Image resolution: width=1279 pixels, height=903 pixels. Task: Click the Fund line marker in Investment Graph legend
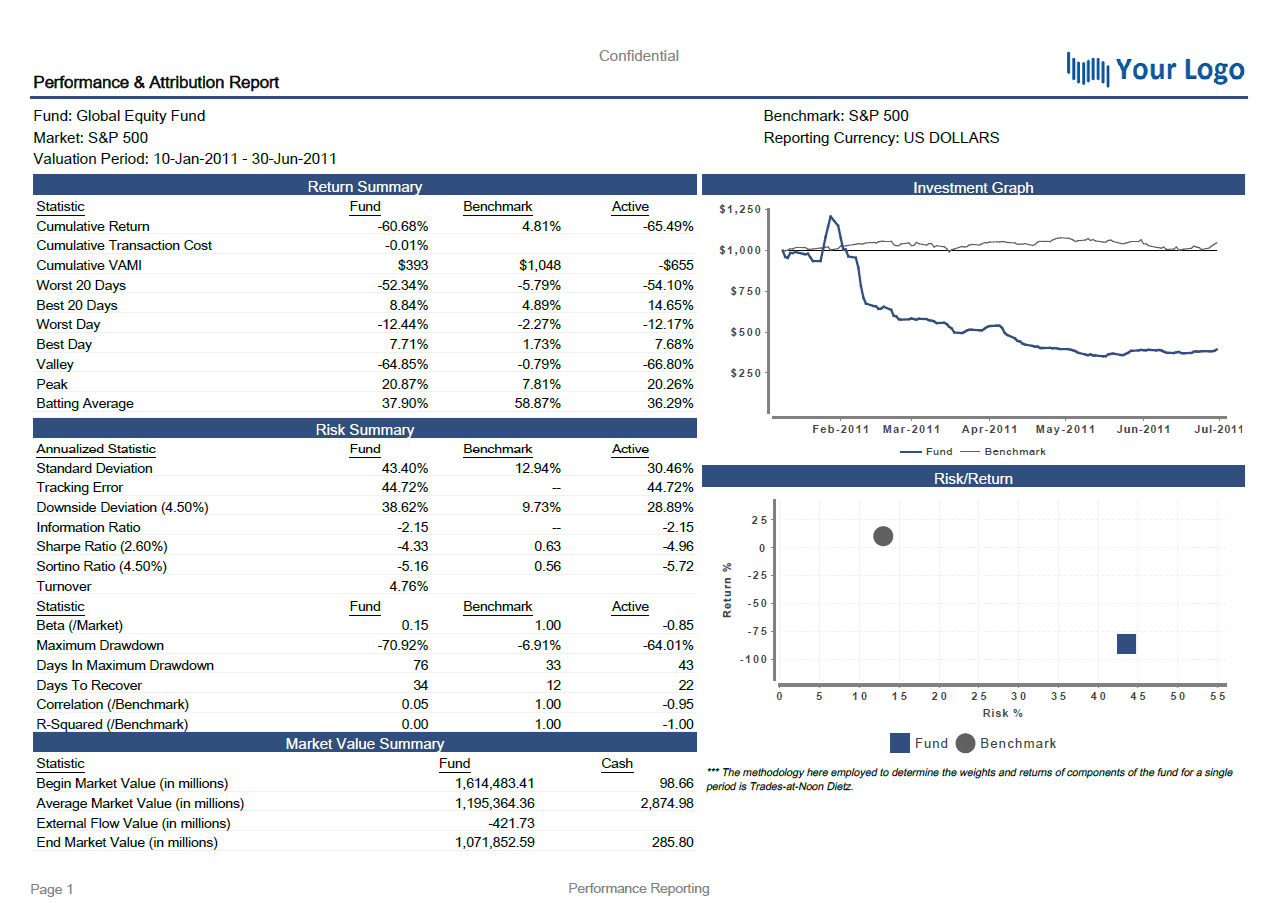point(910,452)
